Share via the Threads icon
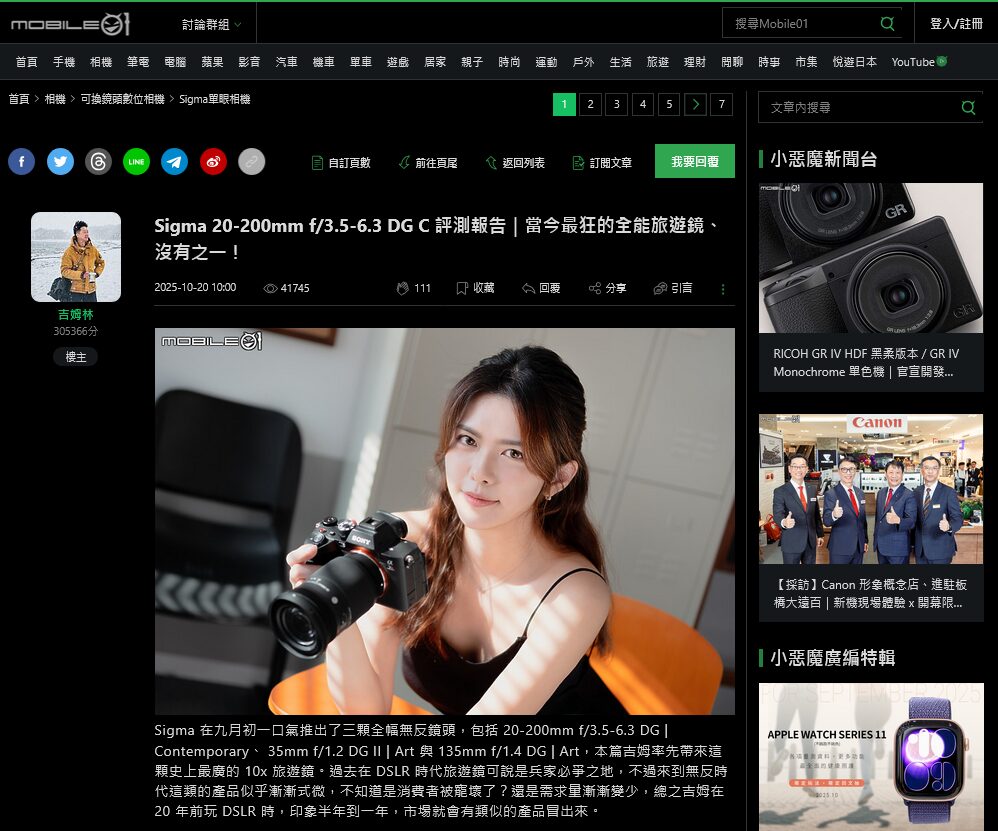 click(x=98, y=161)
